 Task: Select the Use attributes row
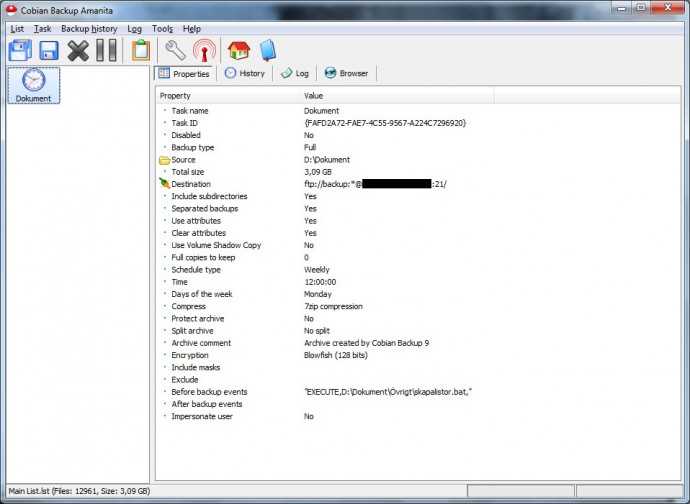[418, 221]
